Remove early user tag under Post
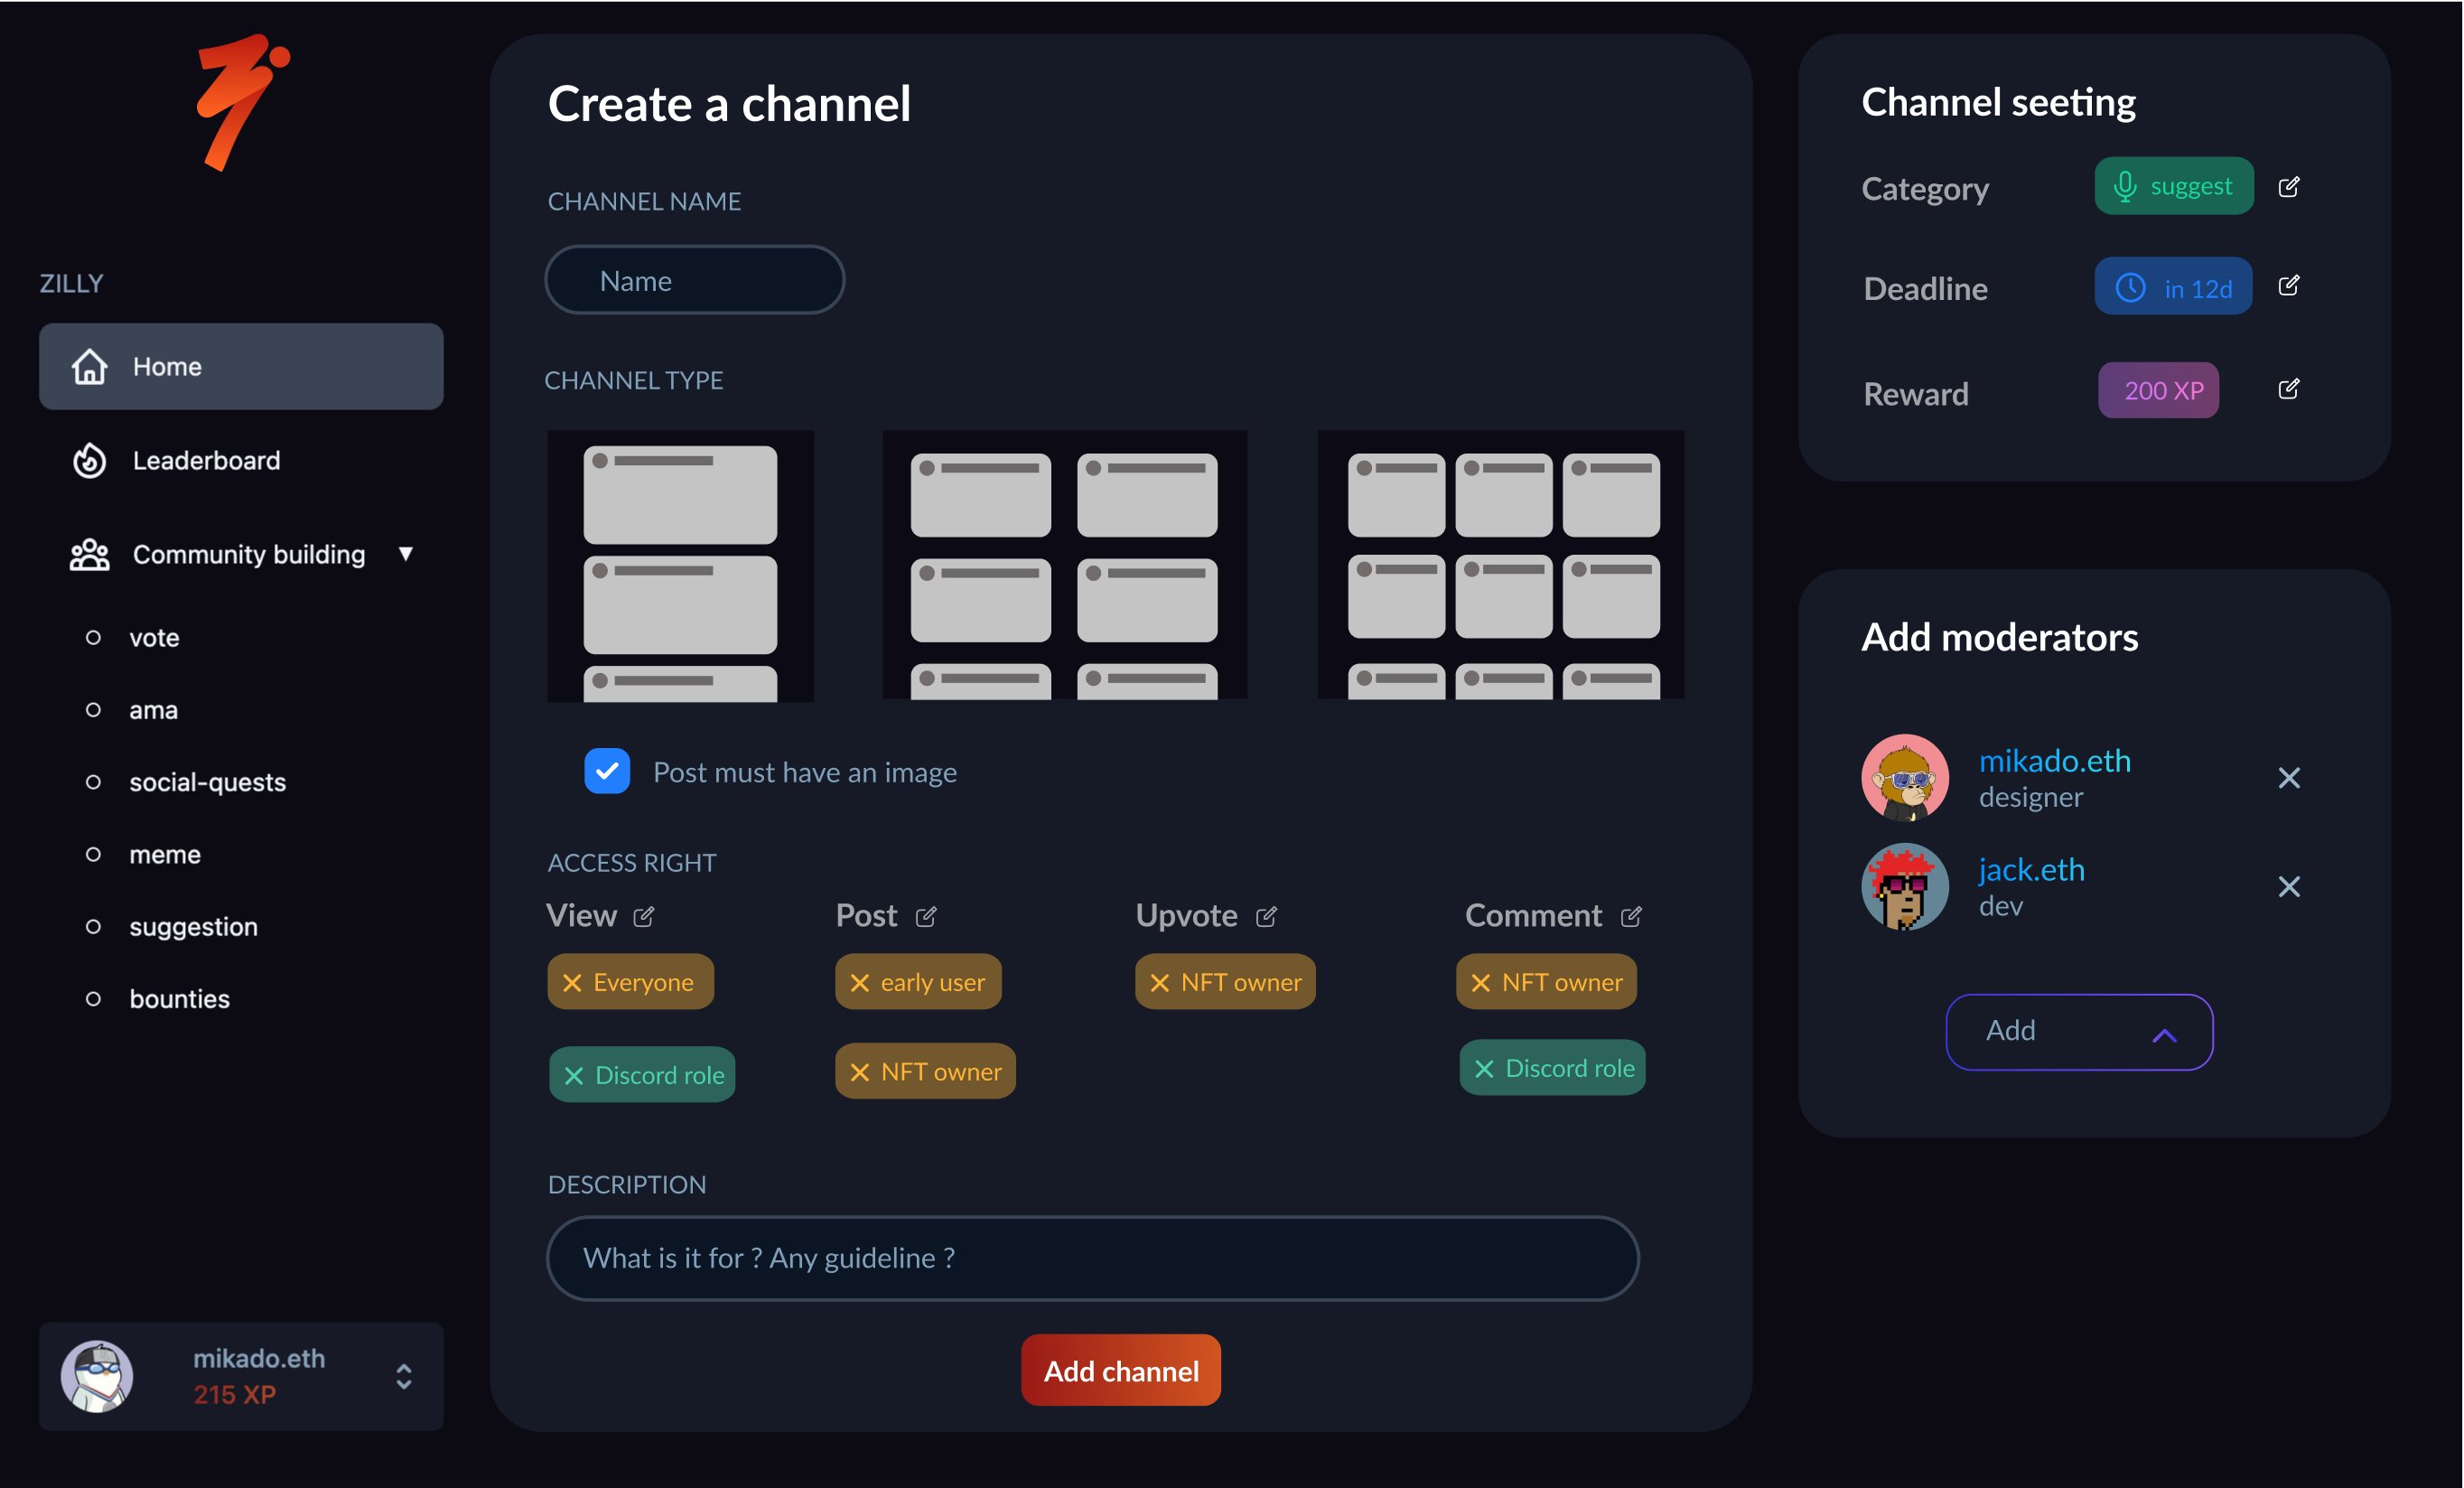2464x1488 pixels. pyautogui.click(x=859, y=983)
